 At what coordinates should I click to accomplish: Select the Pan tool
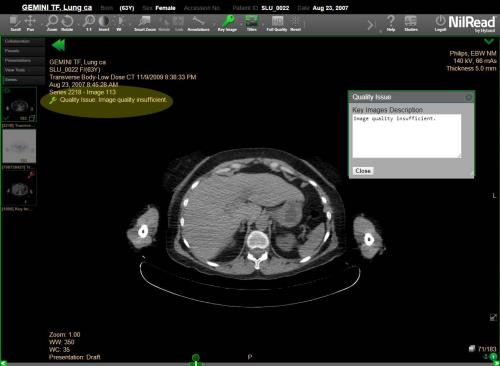click(x=30, y=23)
